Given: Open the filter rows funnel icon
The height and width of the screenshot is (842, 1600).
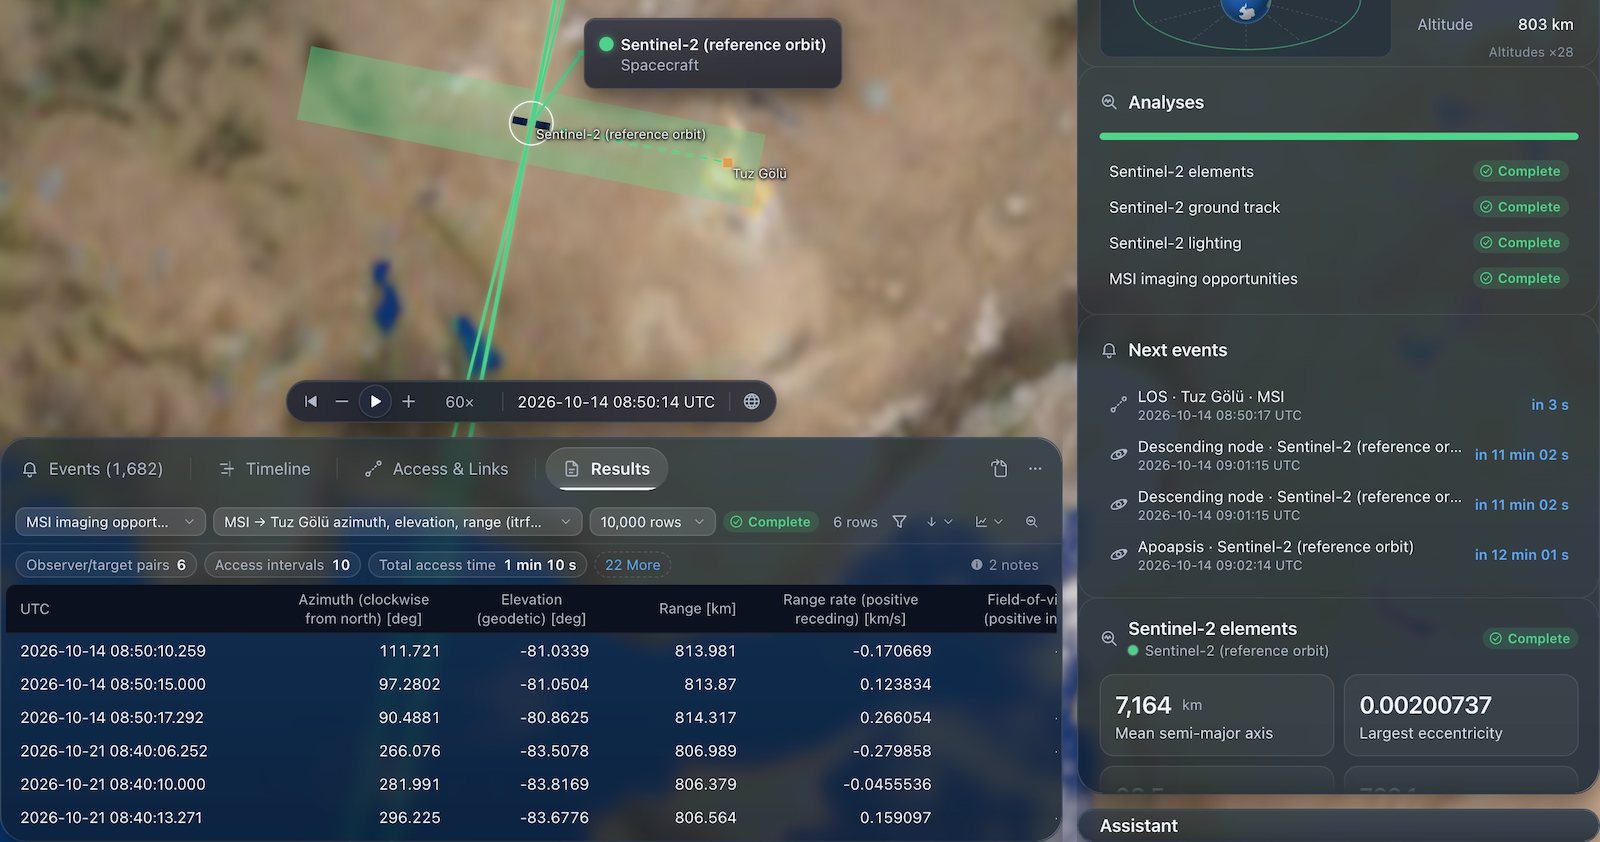Looking at the screenshot, I should click(x=899, y=522).
